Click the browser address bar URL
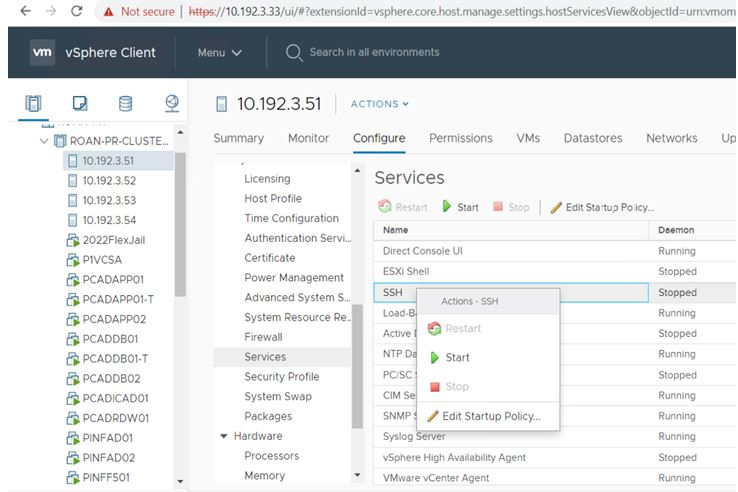 [461, 11]
